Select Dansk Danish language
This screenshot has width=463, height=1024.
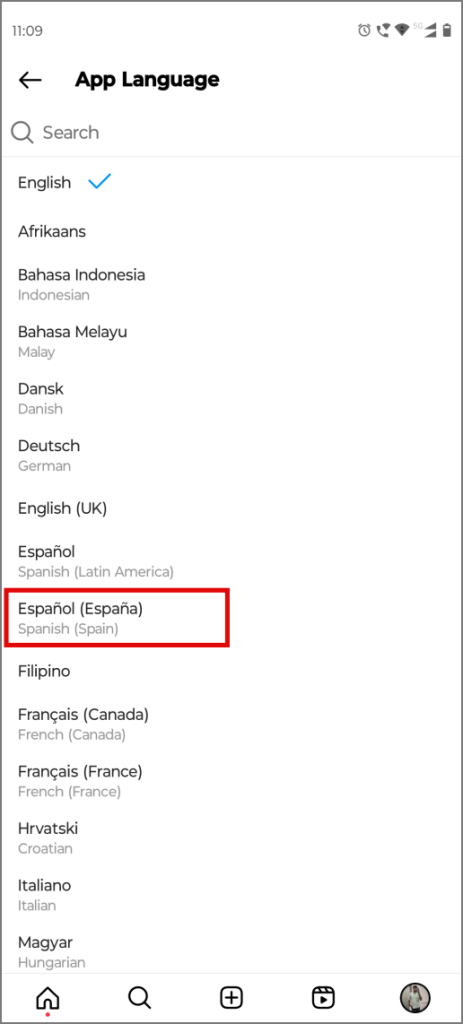231,398
